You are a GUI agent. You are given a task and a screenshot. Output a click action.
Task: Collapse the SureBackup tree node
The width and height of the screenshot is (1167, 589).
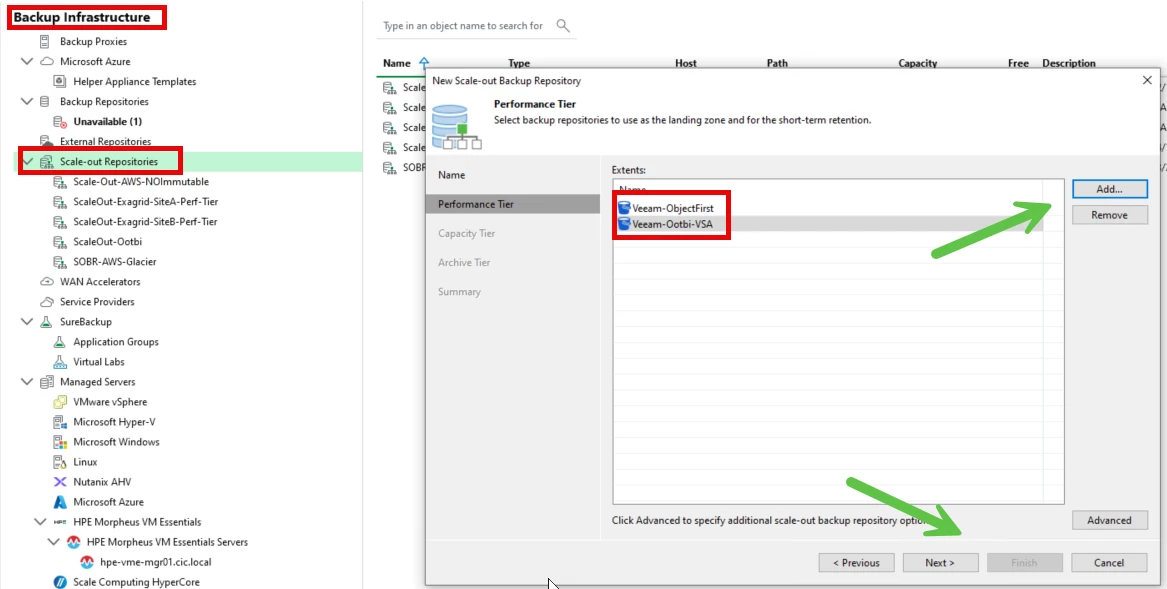coord(28,322)
